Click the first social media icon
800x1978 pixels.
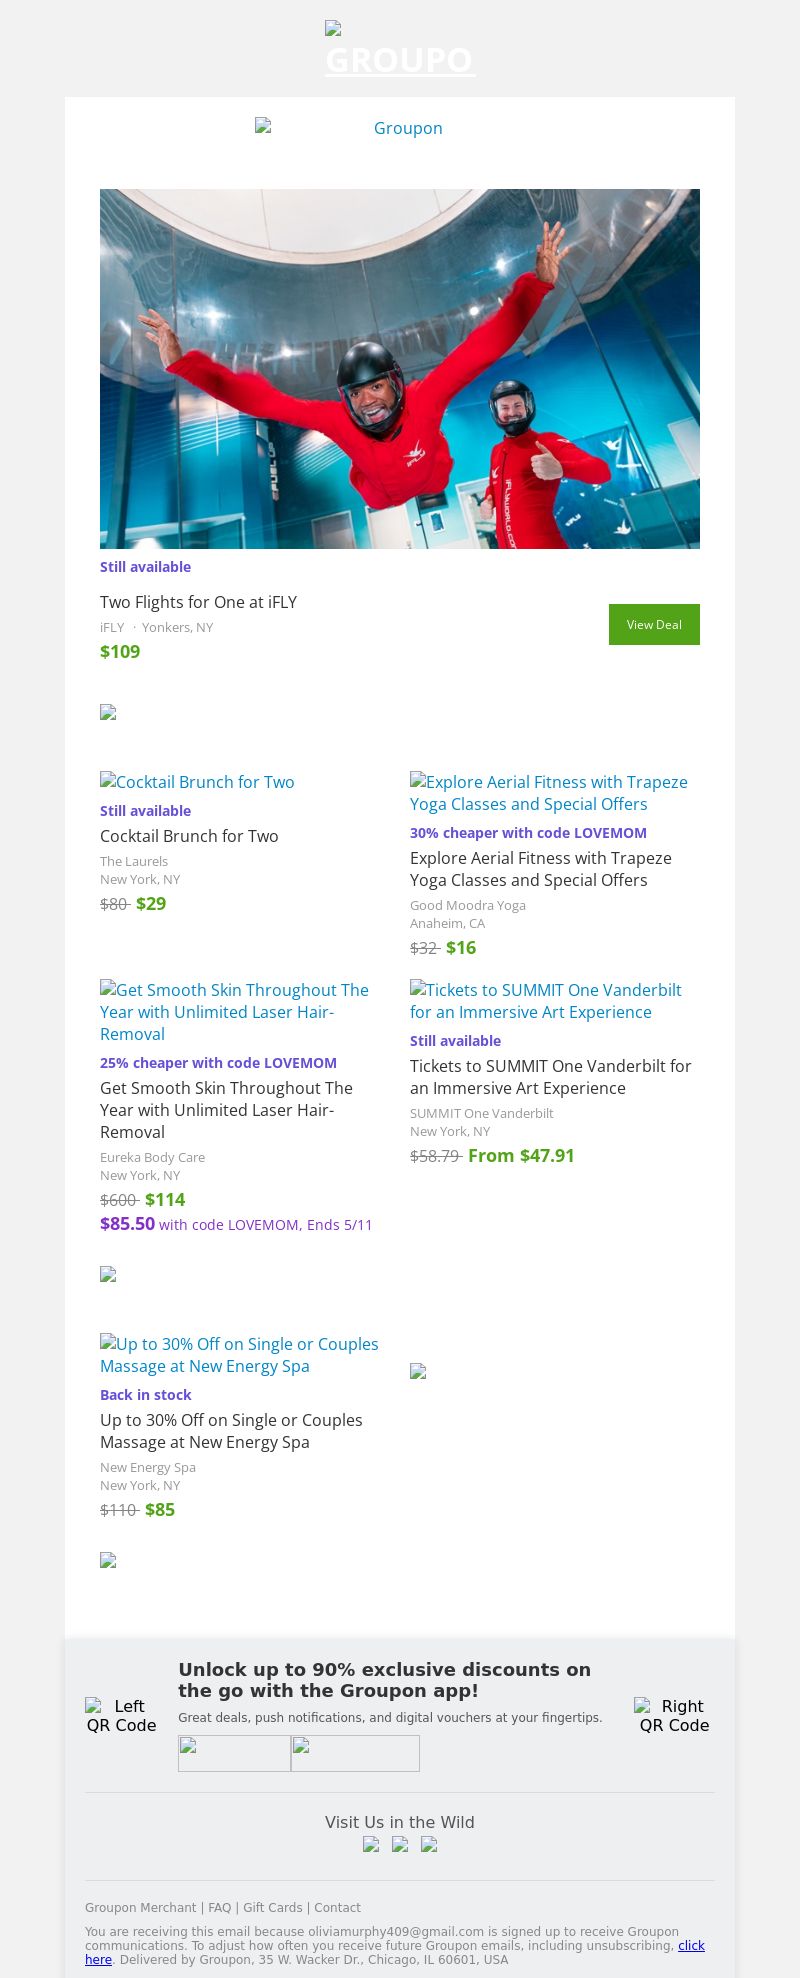[x=371, y=1845]
